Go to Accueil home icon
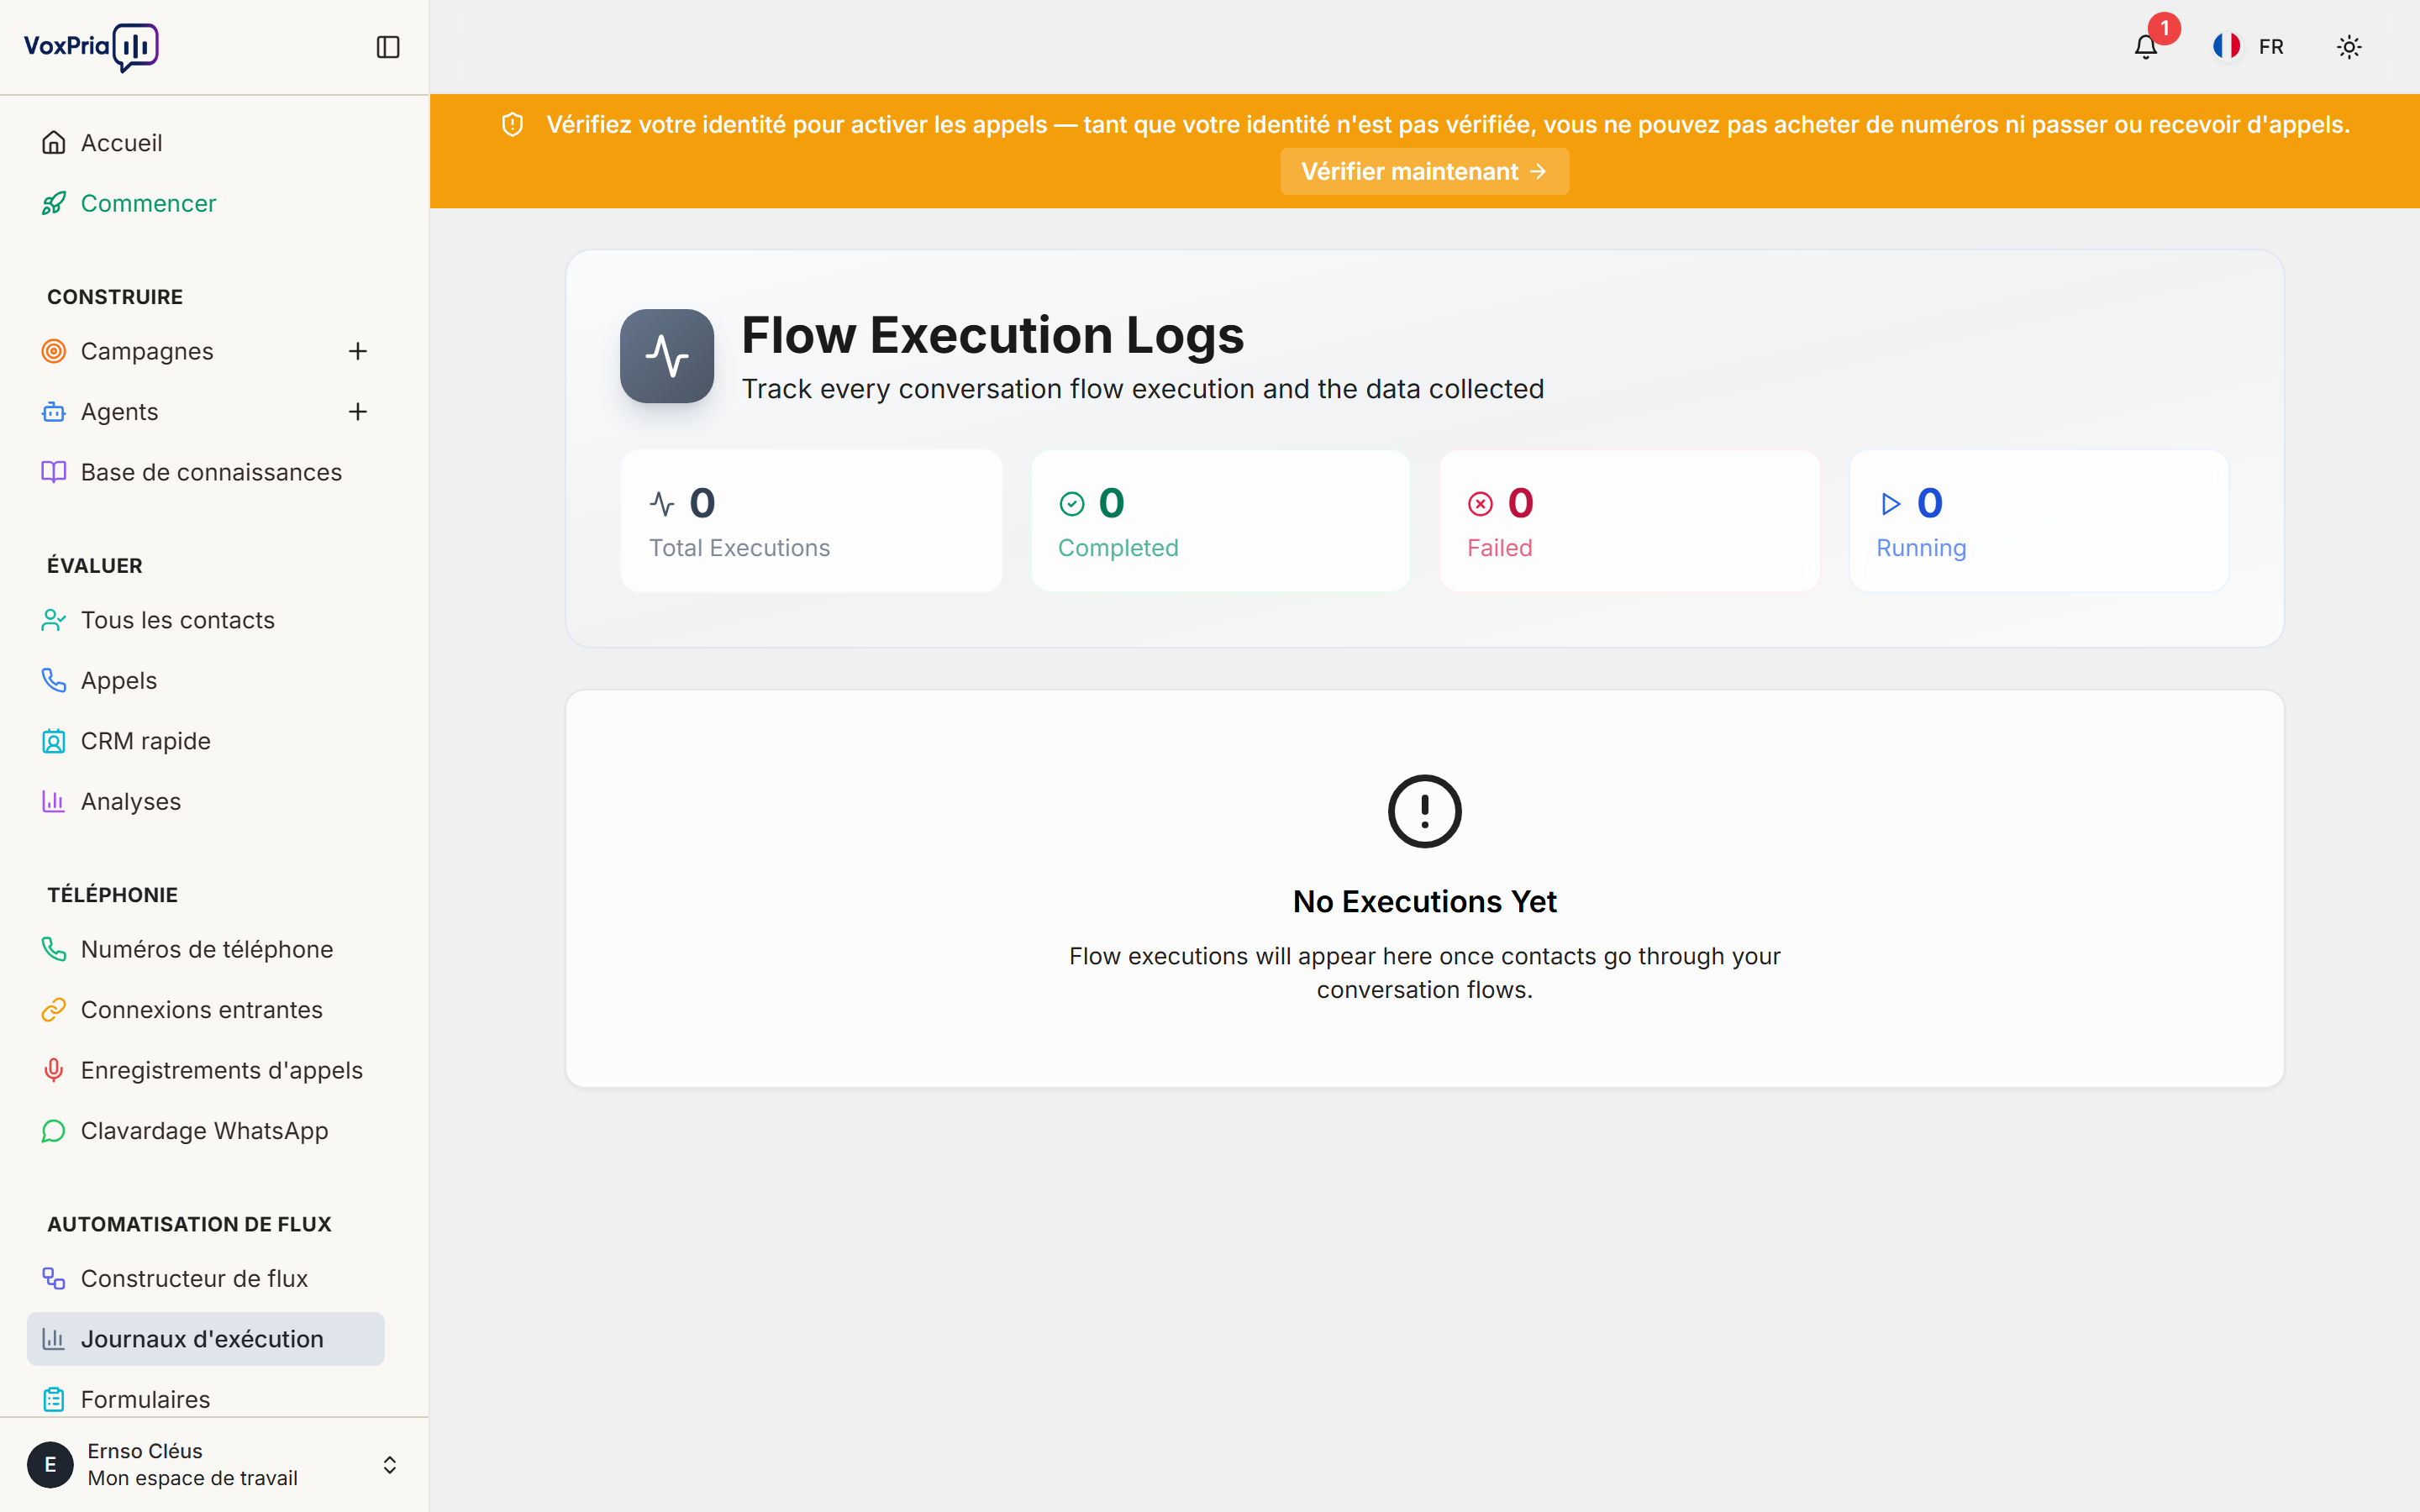 (54, 143)
